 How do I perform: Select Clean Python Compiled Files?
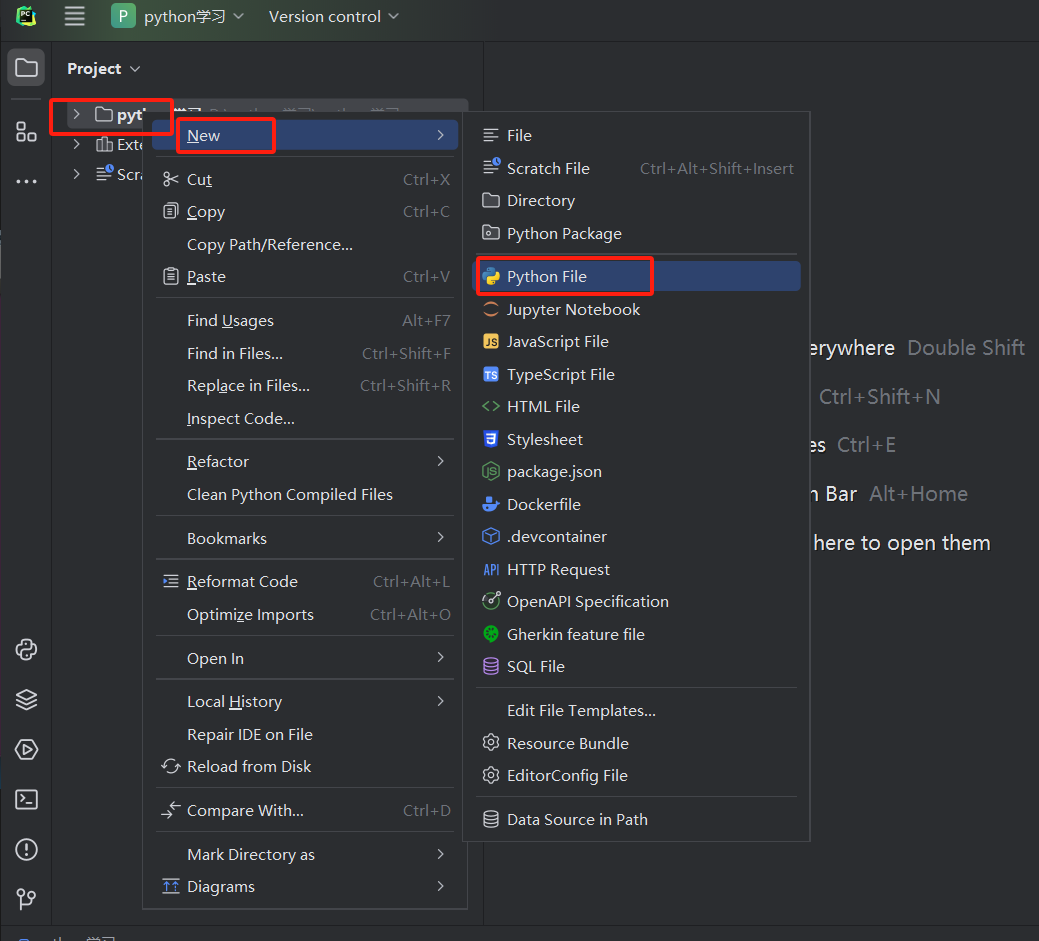point(305,494)
